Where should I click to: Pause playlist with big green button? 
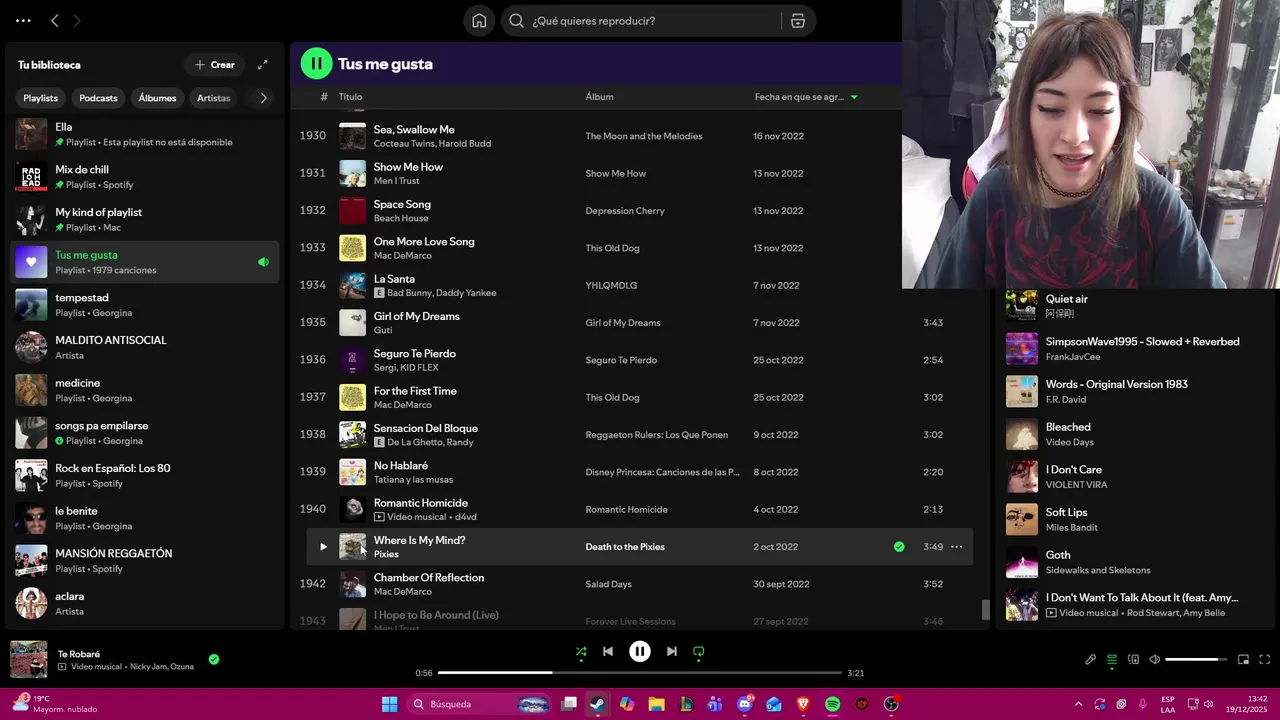[316, 64]
